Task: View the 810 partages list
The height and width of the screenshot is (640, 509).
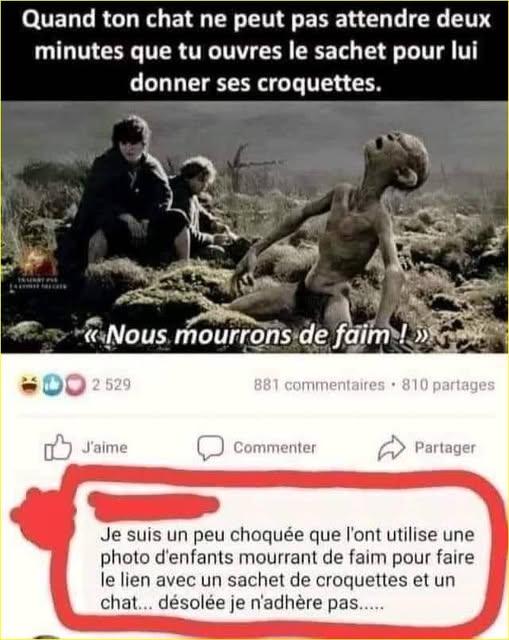Action: pos(448,385)
